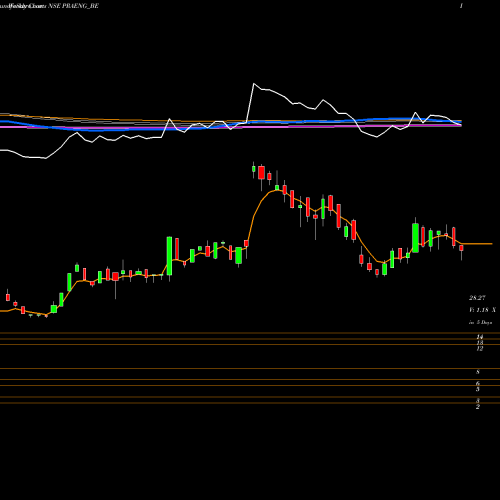Click the 28.27 price value
Viewport: 500px width, 500px height.
477,298
